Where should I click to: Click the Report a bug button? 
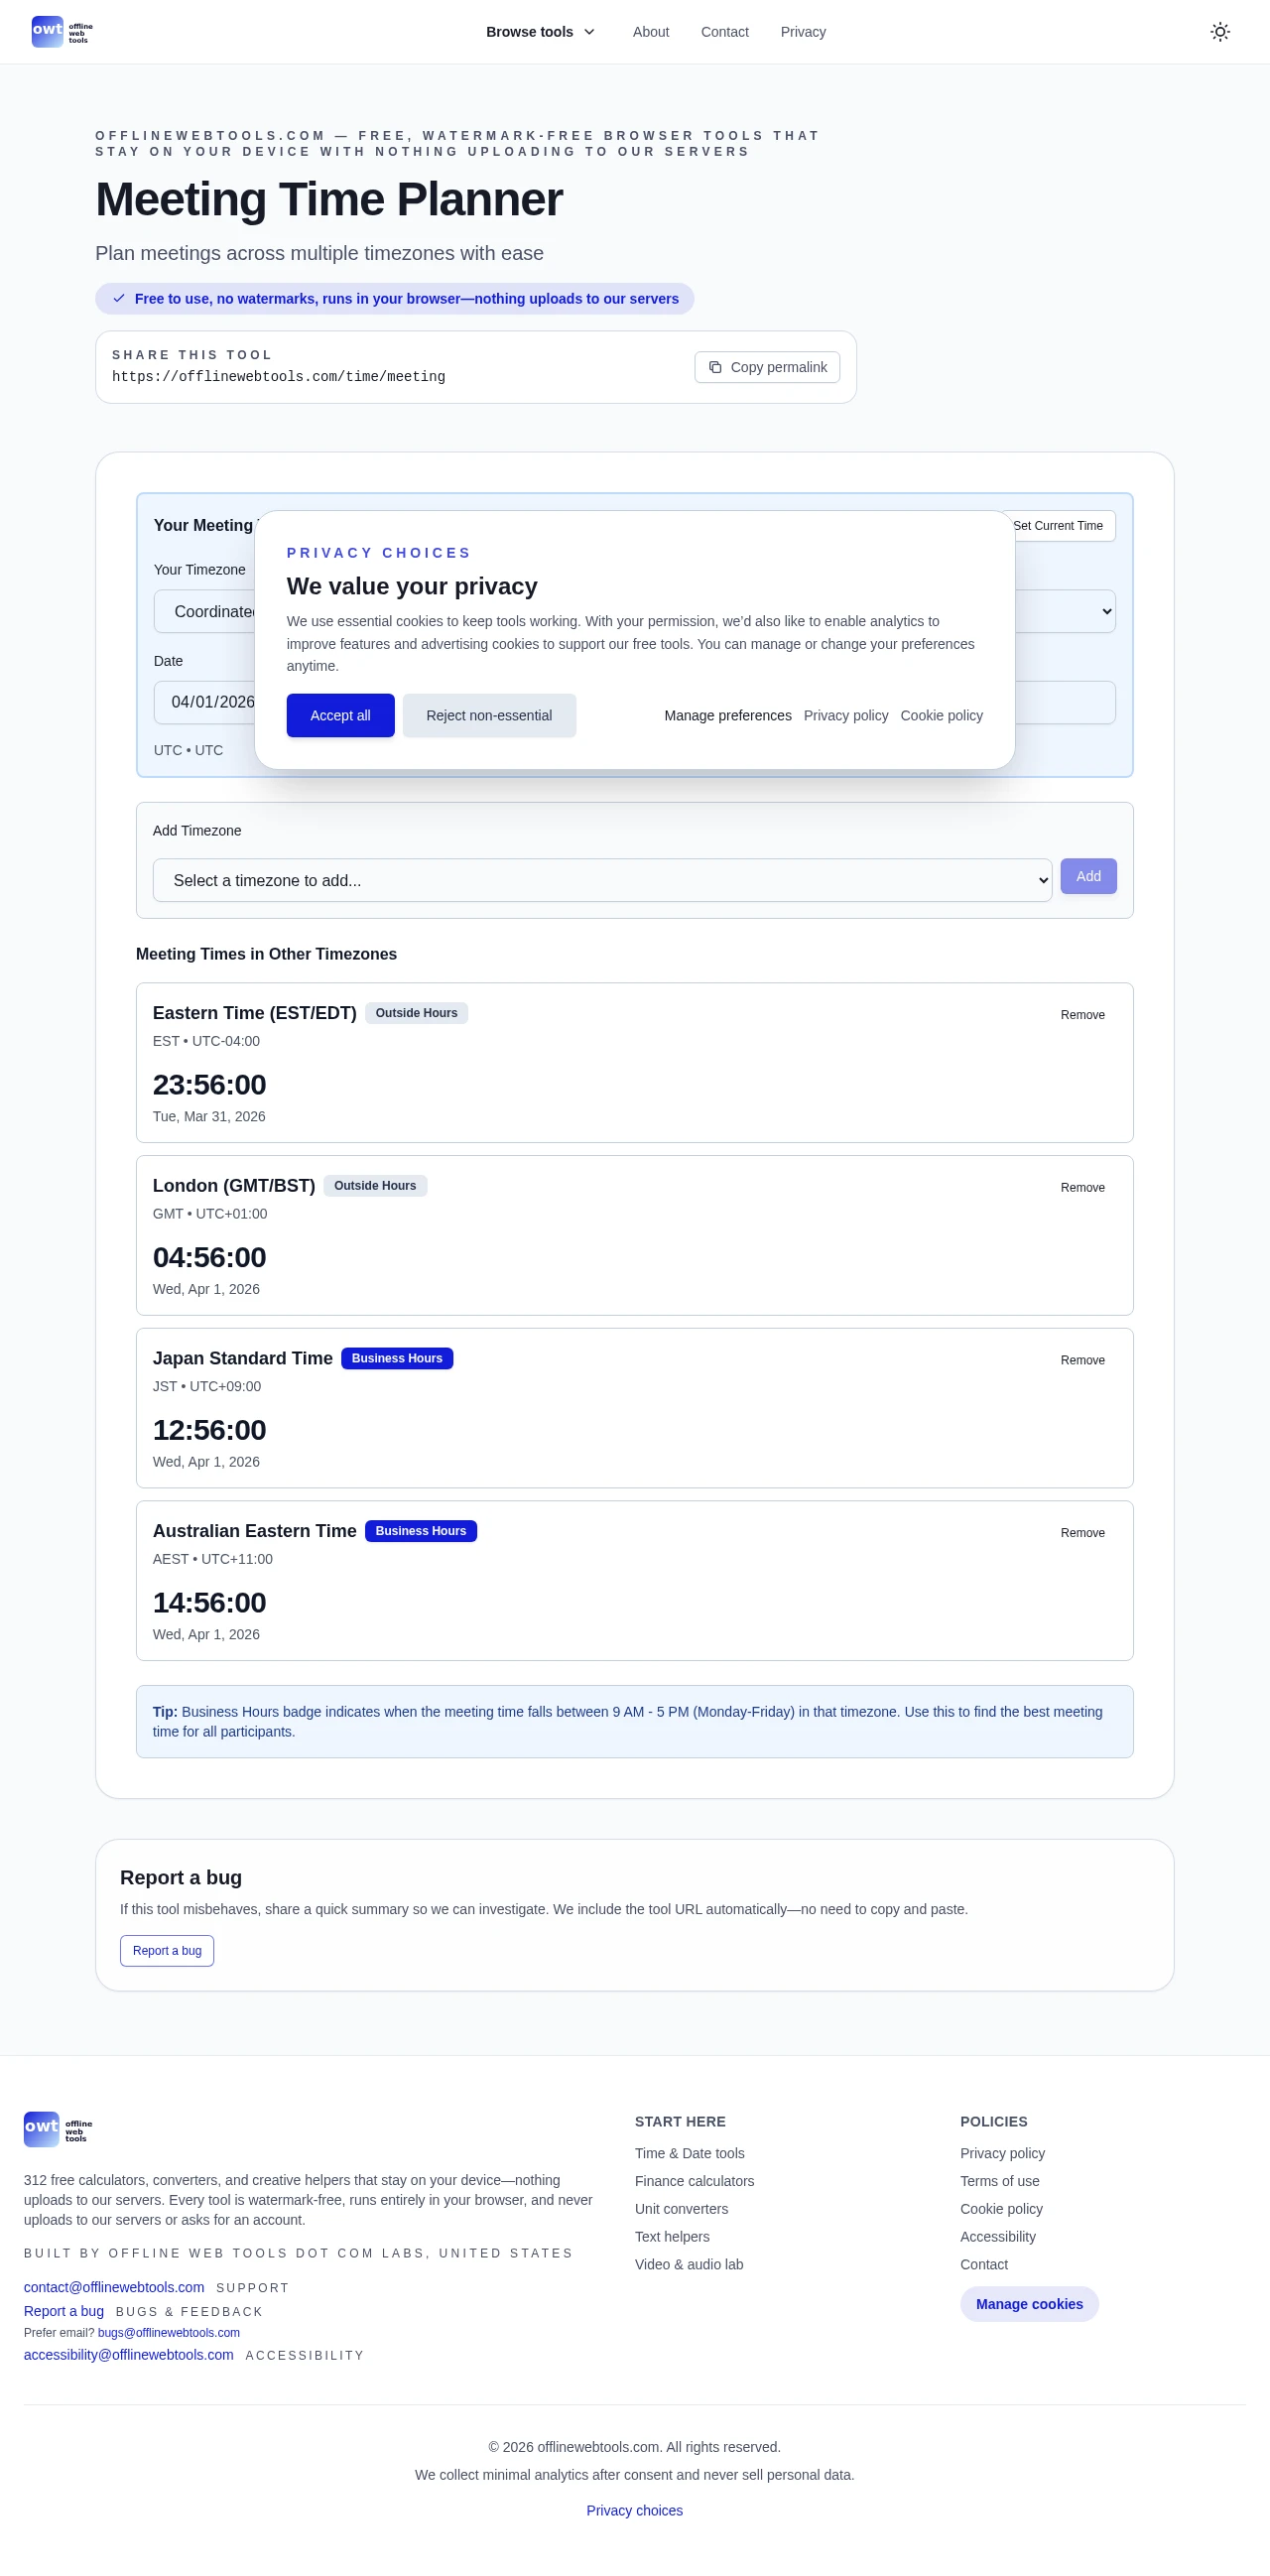[x=167, y=1950]
